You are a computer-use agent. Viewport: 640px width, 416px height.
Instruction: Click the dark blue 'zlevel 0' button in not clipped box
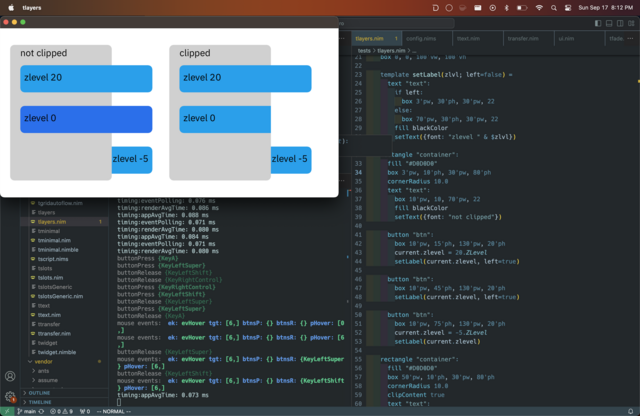(86, 119)
